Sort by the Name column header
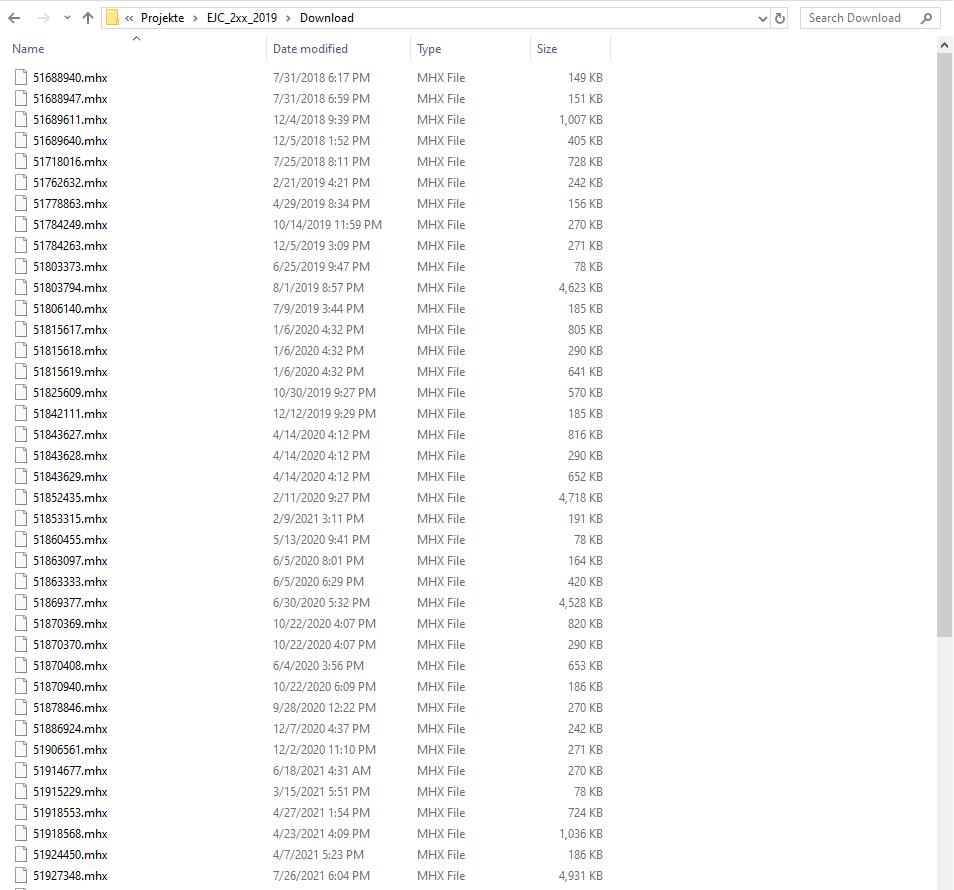This screenshot has width=954, height=890. click(28, 49)
